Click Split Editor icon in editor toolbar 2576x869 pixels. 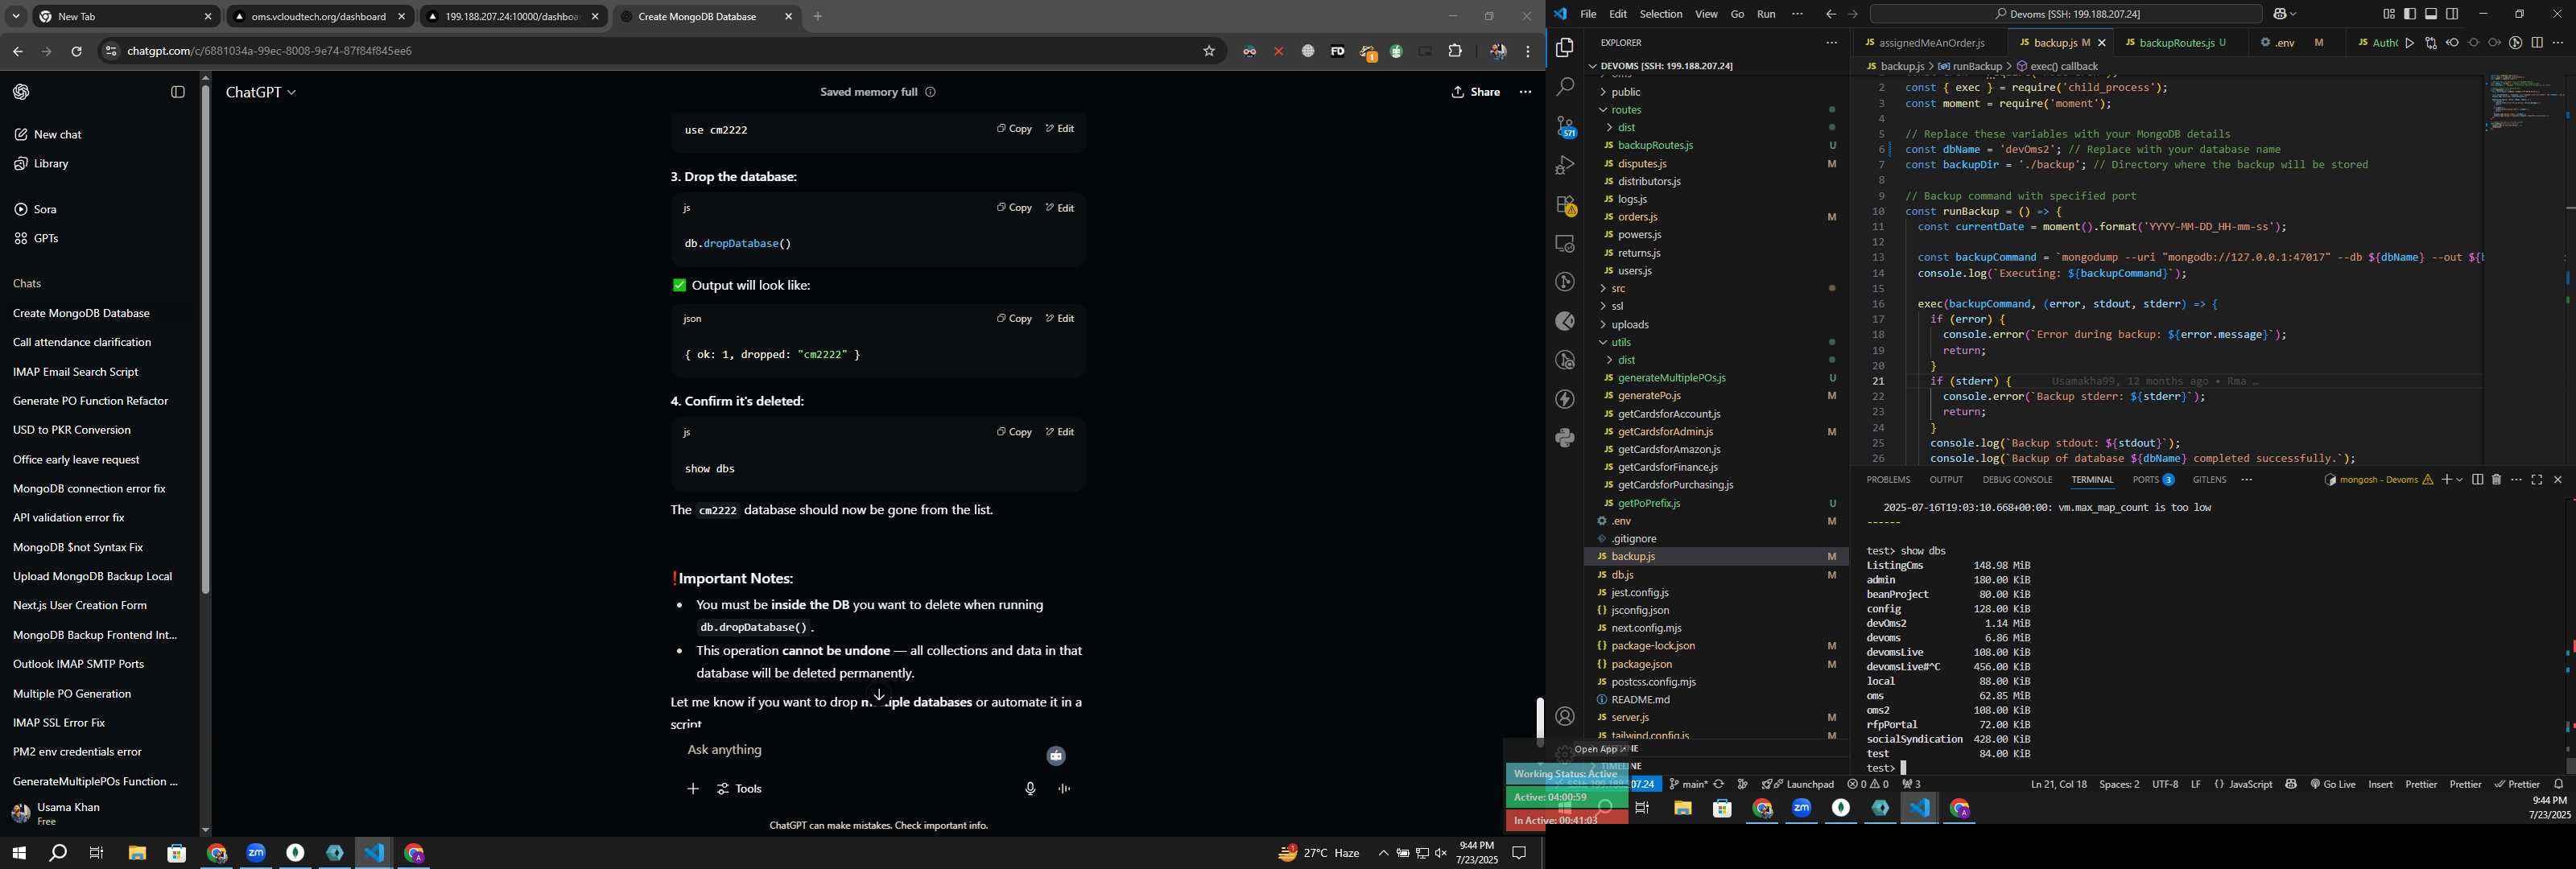[x=2537, y=43]
